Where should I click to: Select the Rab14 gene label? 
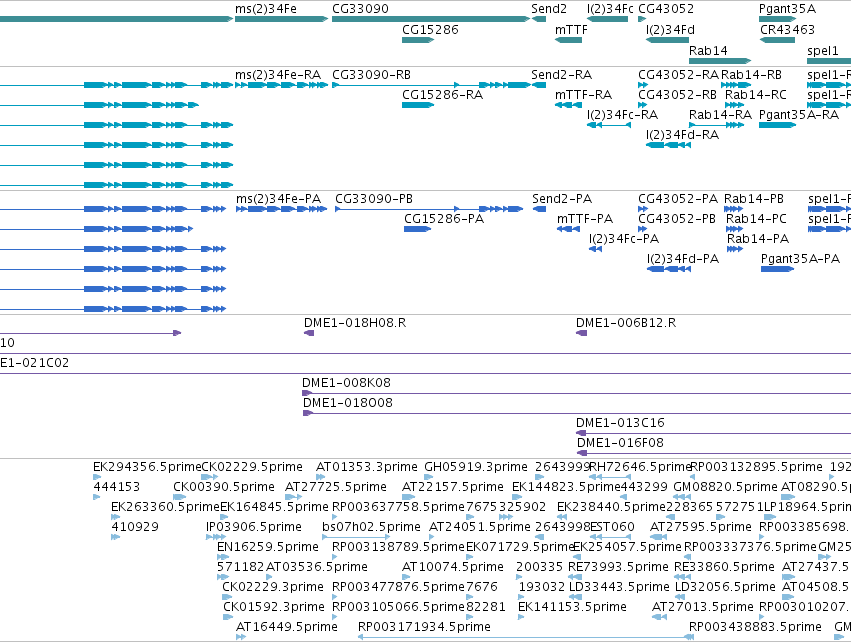tap(708, 50)
